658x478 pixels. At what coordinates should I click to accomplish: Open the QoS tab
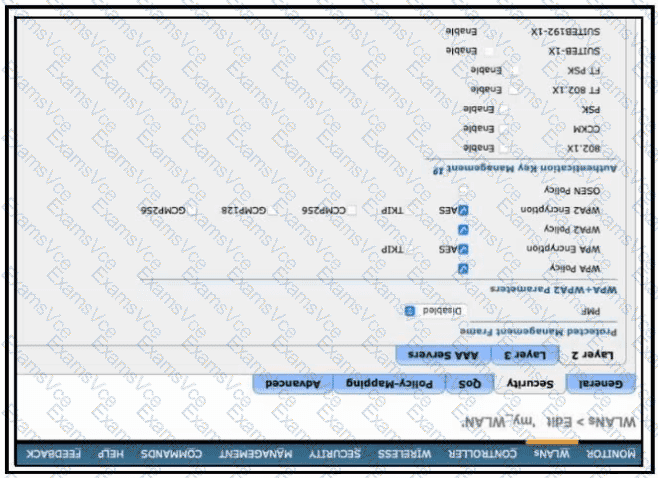point(469,383)
